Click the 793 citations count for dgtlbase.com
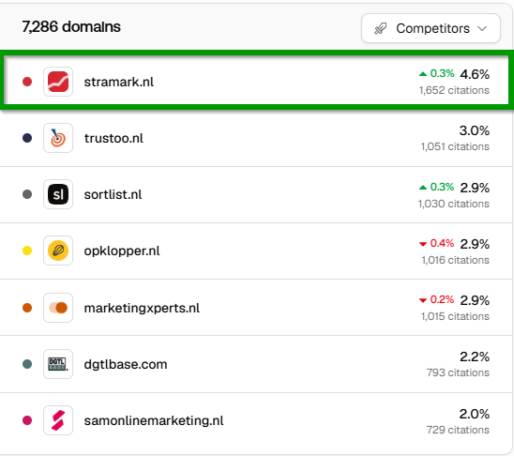Viewport: 514px width, 456px height. [458, 373]
